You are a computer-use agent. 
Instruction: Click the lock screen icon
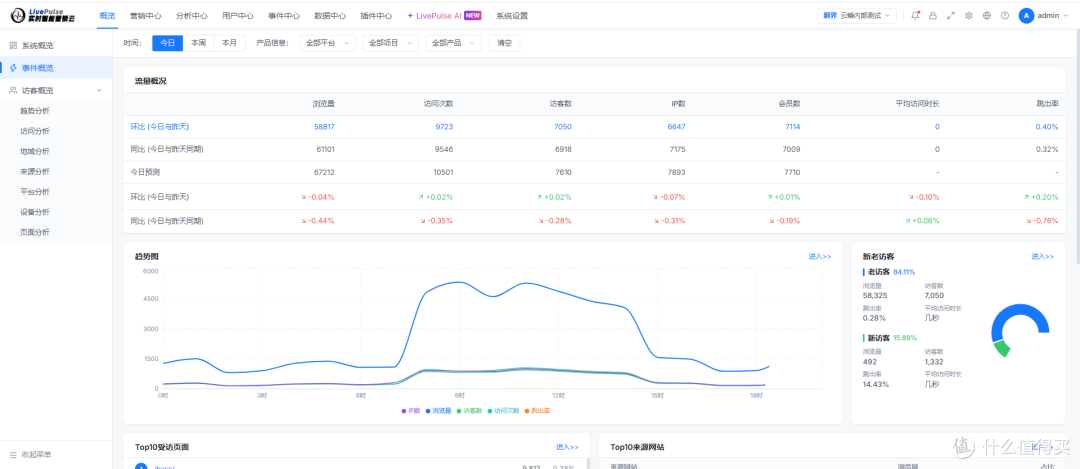click(x=933, y=15)
